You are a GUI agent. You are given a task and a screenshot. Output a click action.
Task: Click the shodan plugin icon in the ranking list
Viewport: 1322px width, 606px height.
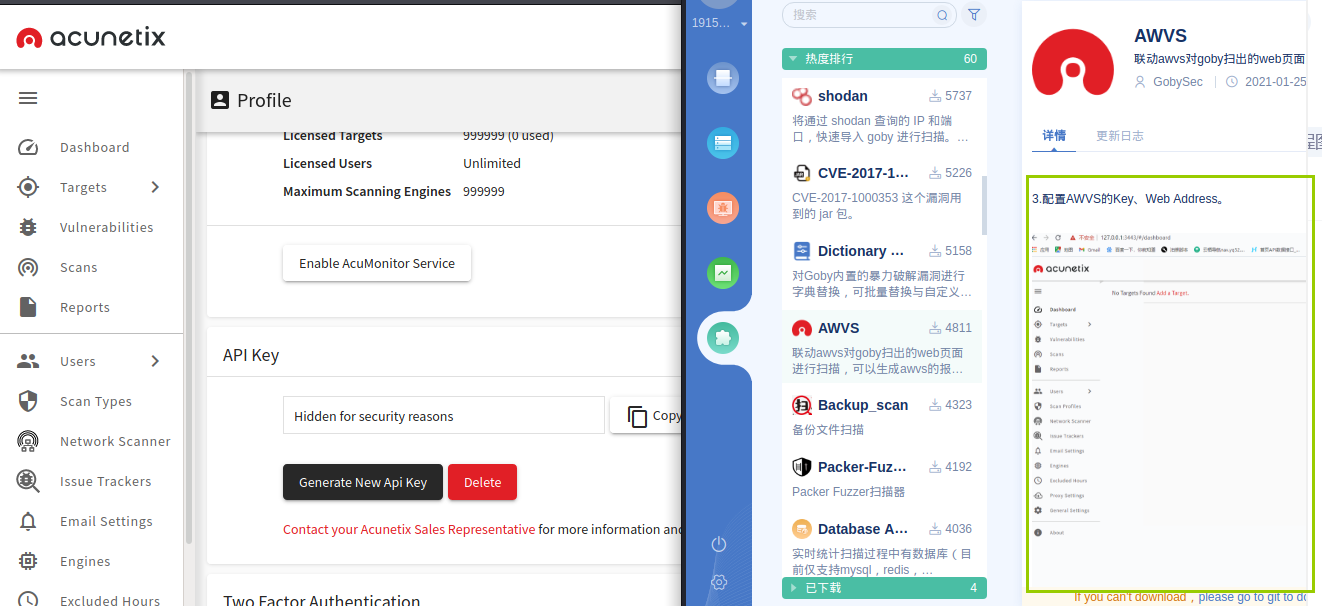tap(800, 95)
